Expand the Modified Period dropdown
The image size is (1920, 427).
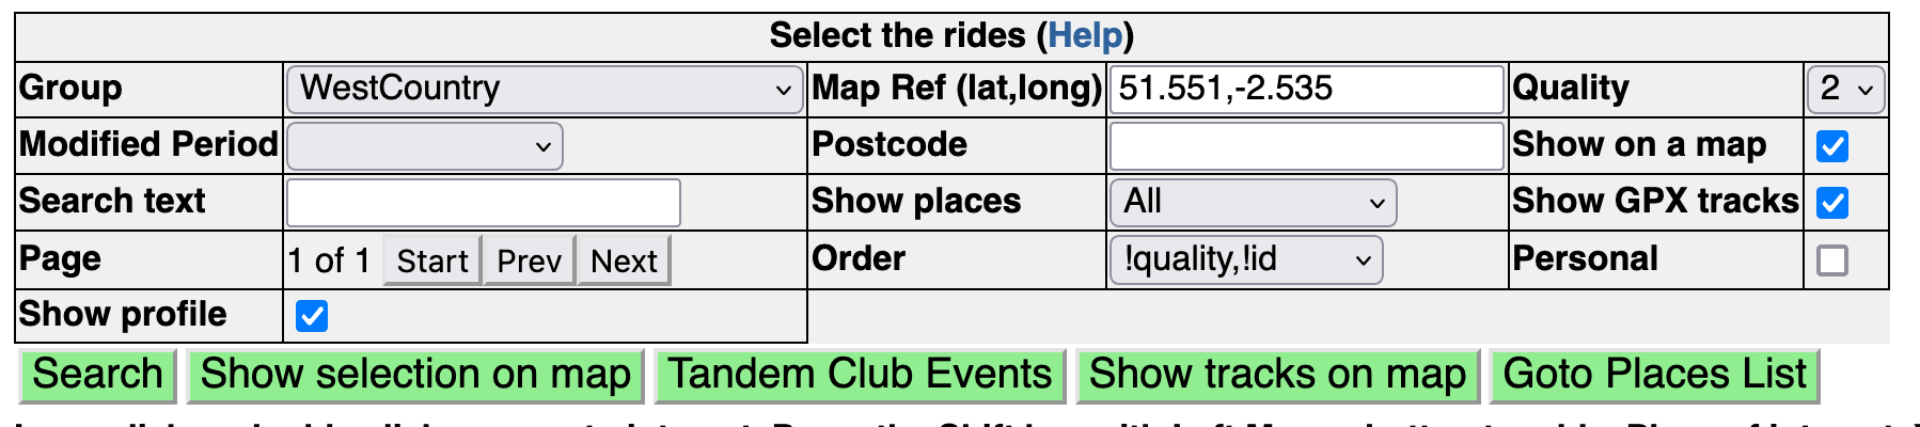pyautogui.click(x=425, y=146)
